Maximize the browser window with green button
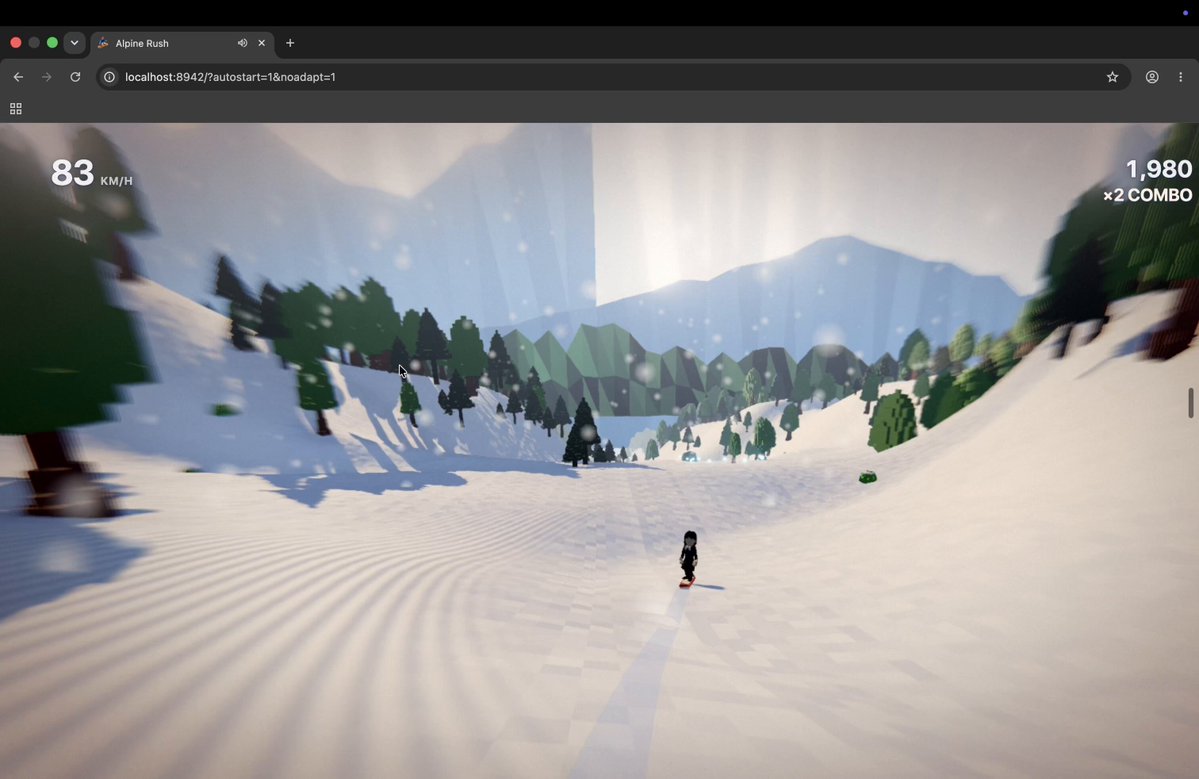1199x779 pixels. [x=52, y=43]
